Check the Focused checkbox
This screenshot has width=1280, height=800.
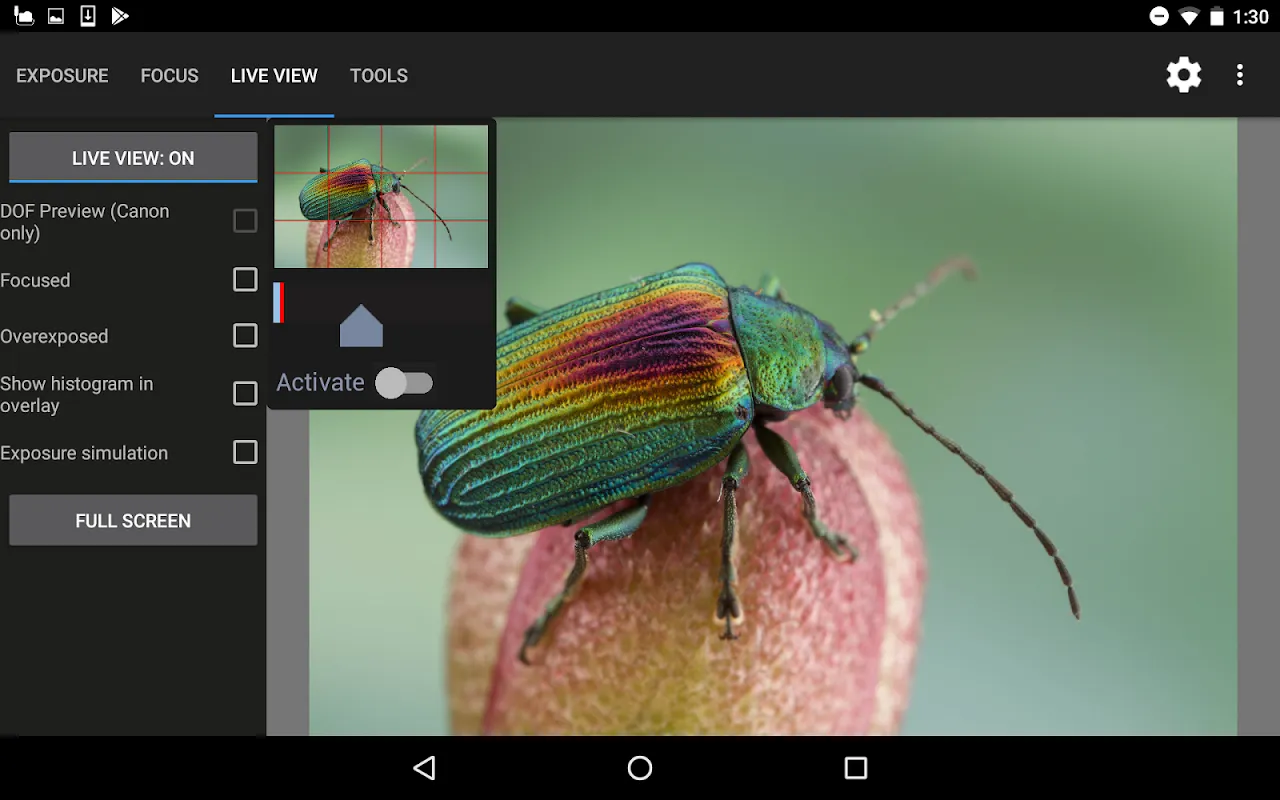pos(245,280)
